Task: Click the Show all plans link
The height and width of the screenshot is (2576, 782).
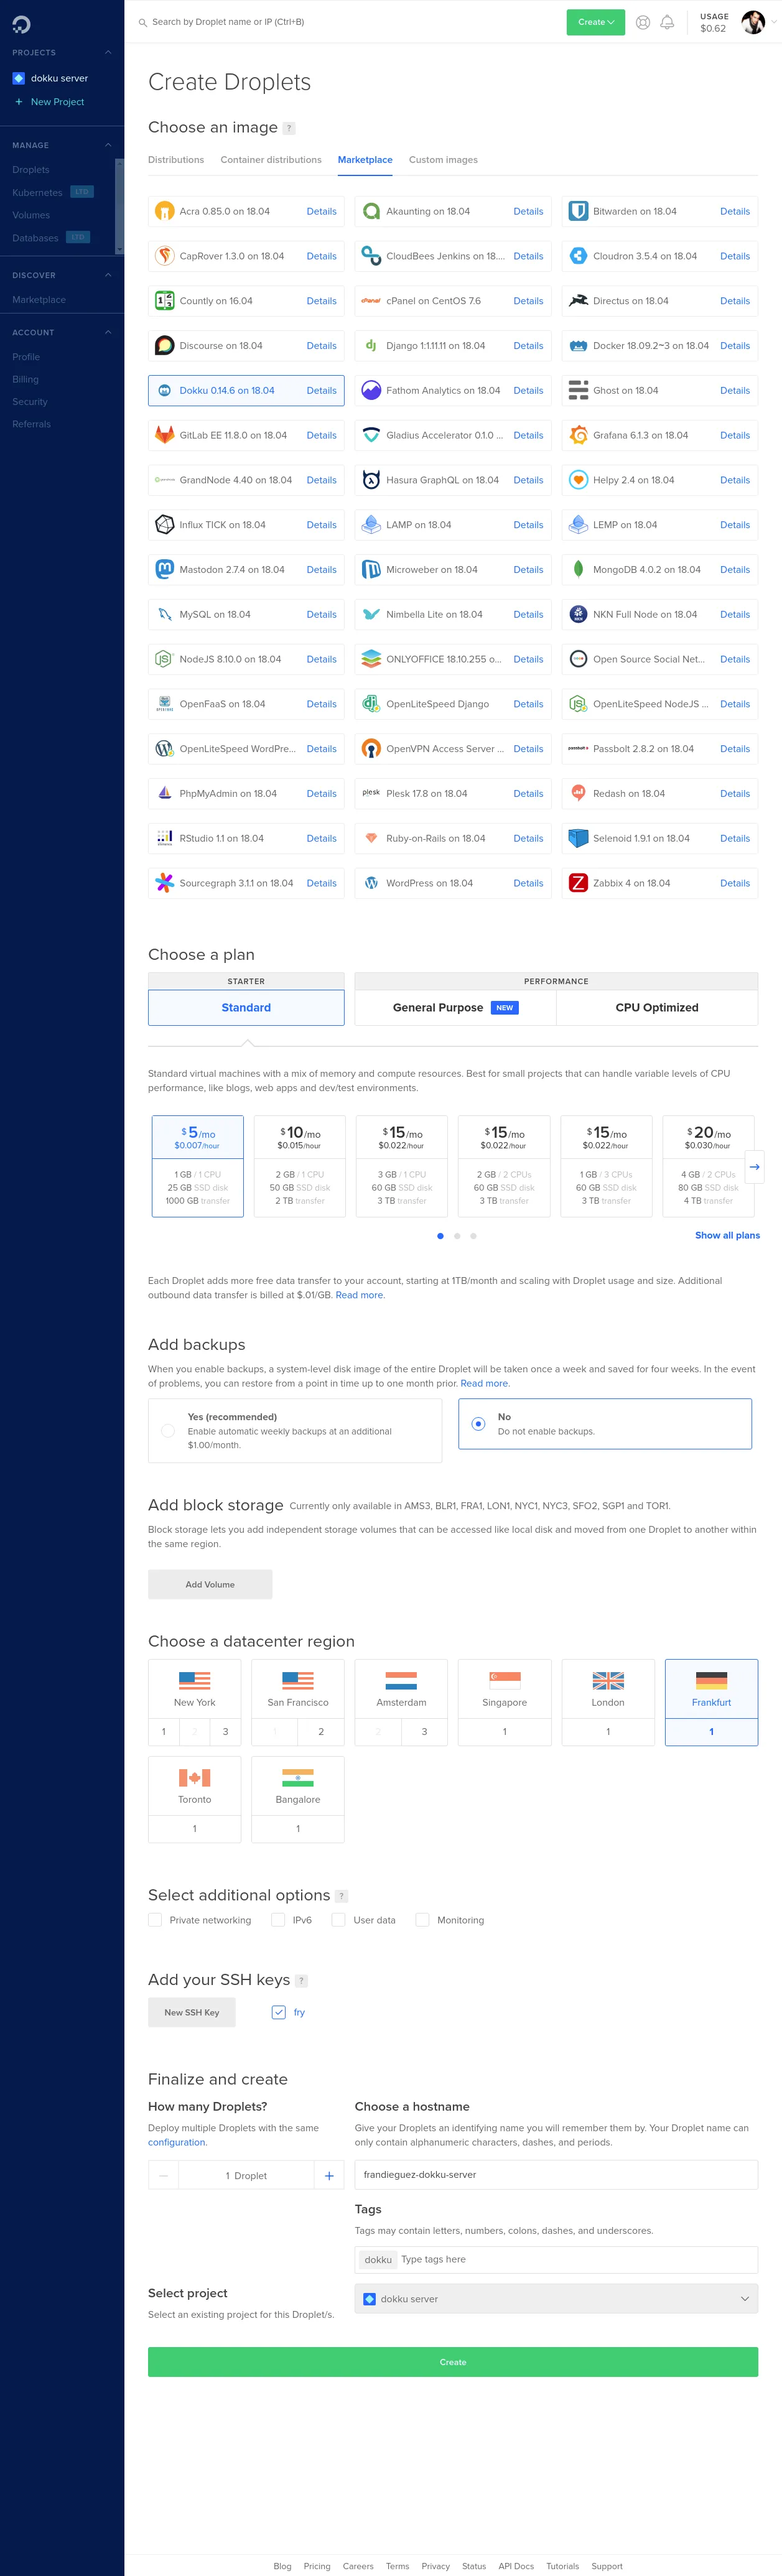Action: click(x=727, y=1236)
